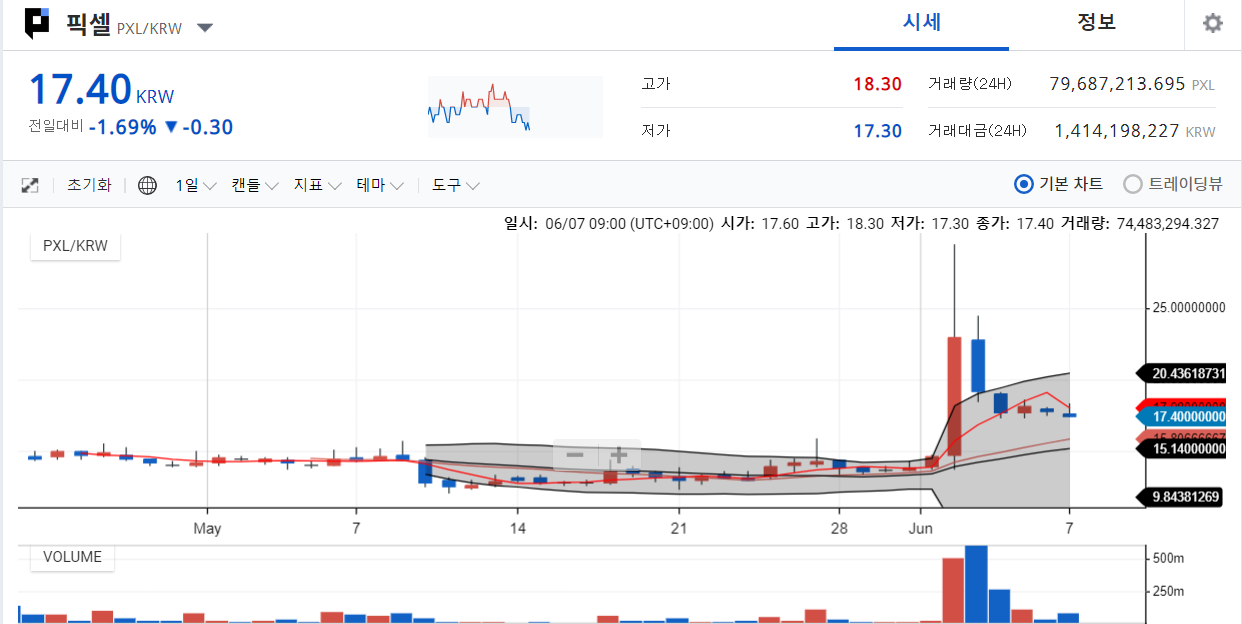Click the 14 date axis label

tap(517, 527)
